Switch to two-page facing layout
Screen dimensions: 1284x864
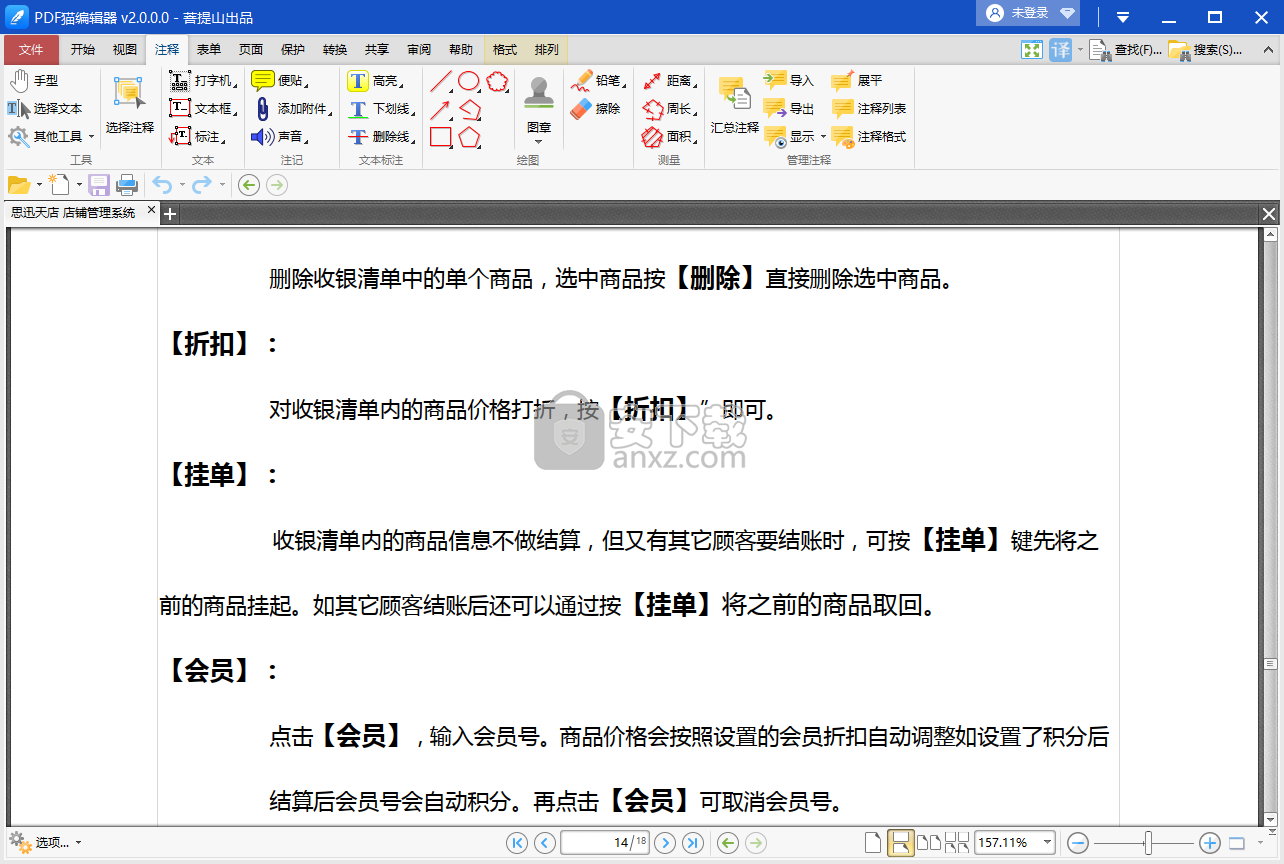tap(928, 843)
